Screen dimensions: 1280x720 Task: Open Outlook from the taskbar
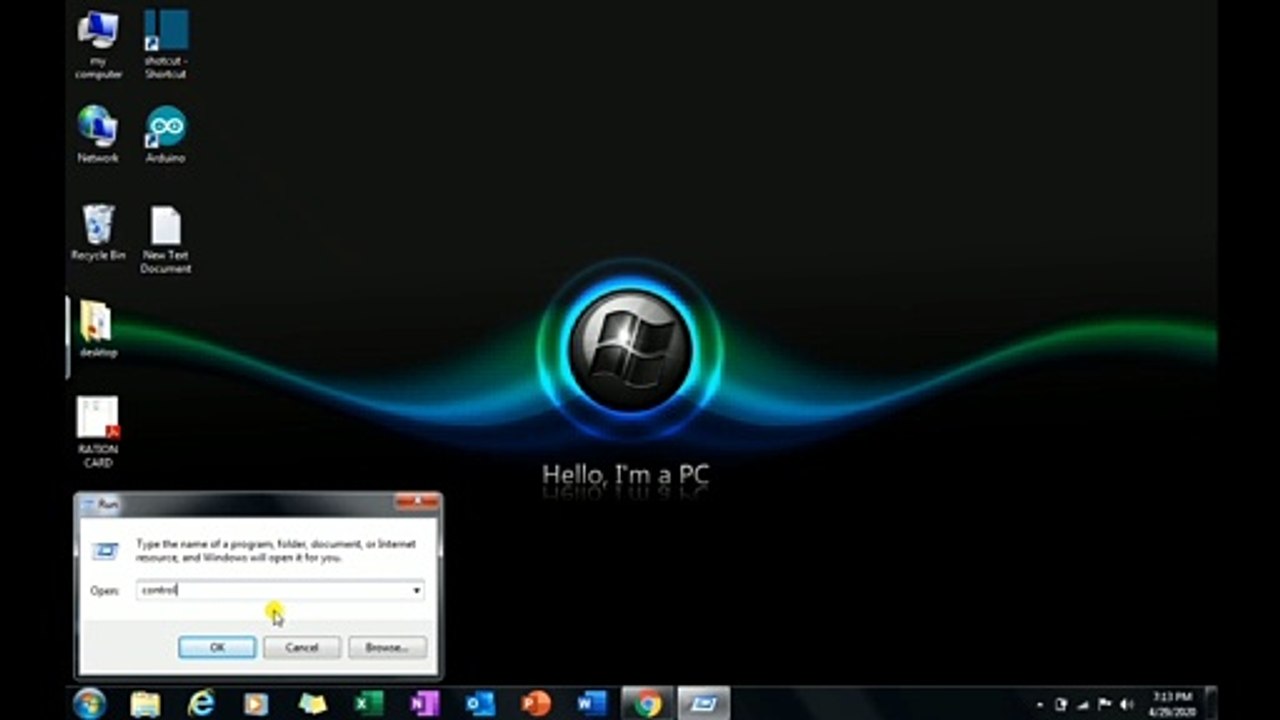[x=481, y=703]
